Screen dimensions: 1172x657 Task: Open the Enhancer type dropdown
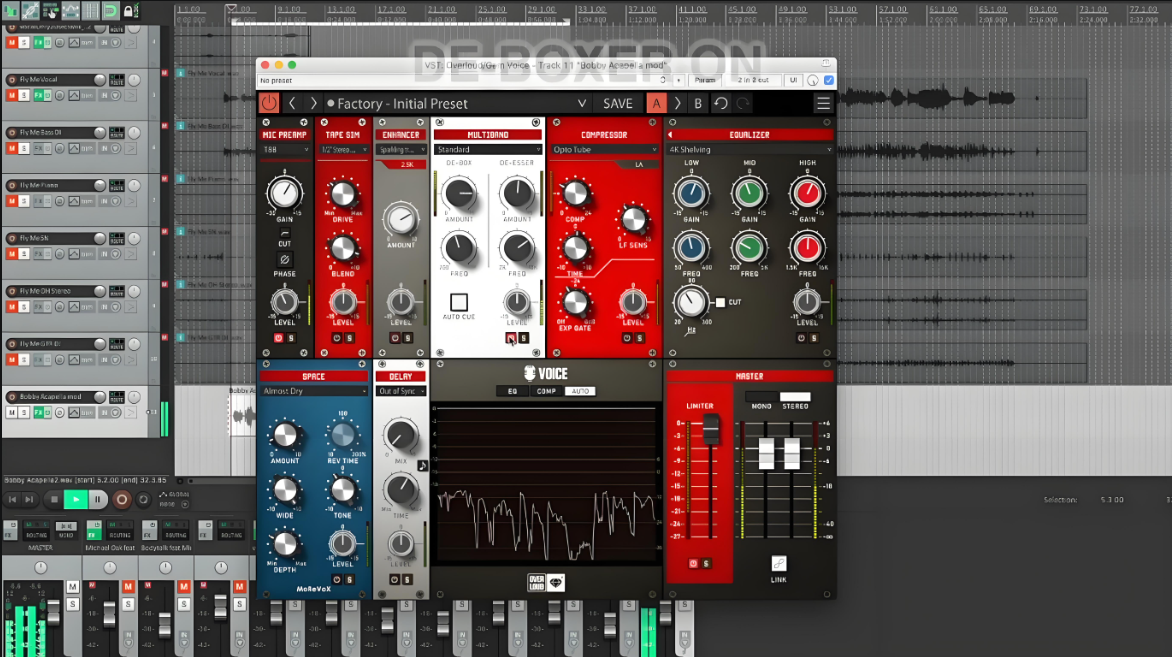401,149
